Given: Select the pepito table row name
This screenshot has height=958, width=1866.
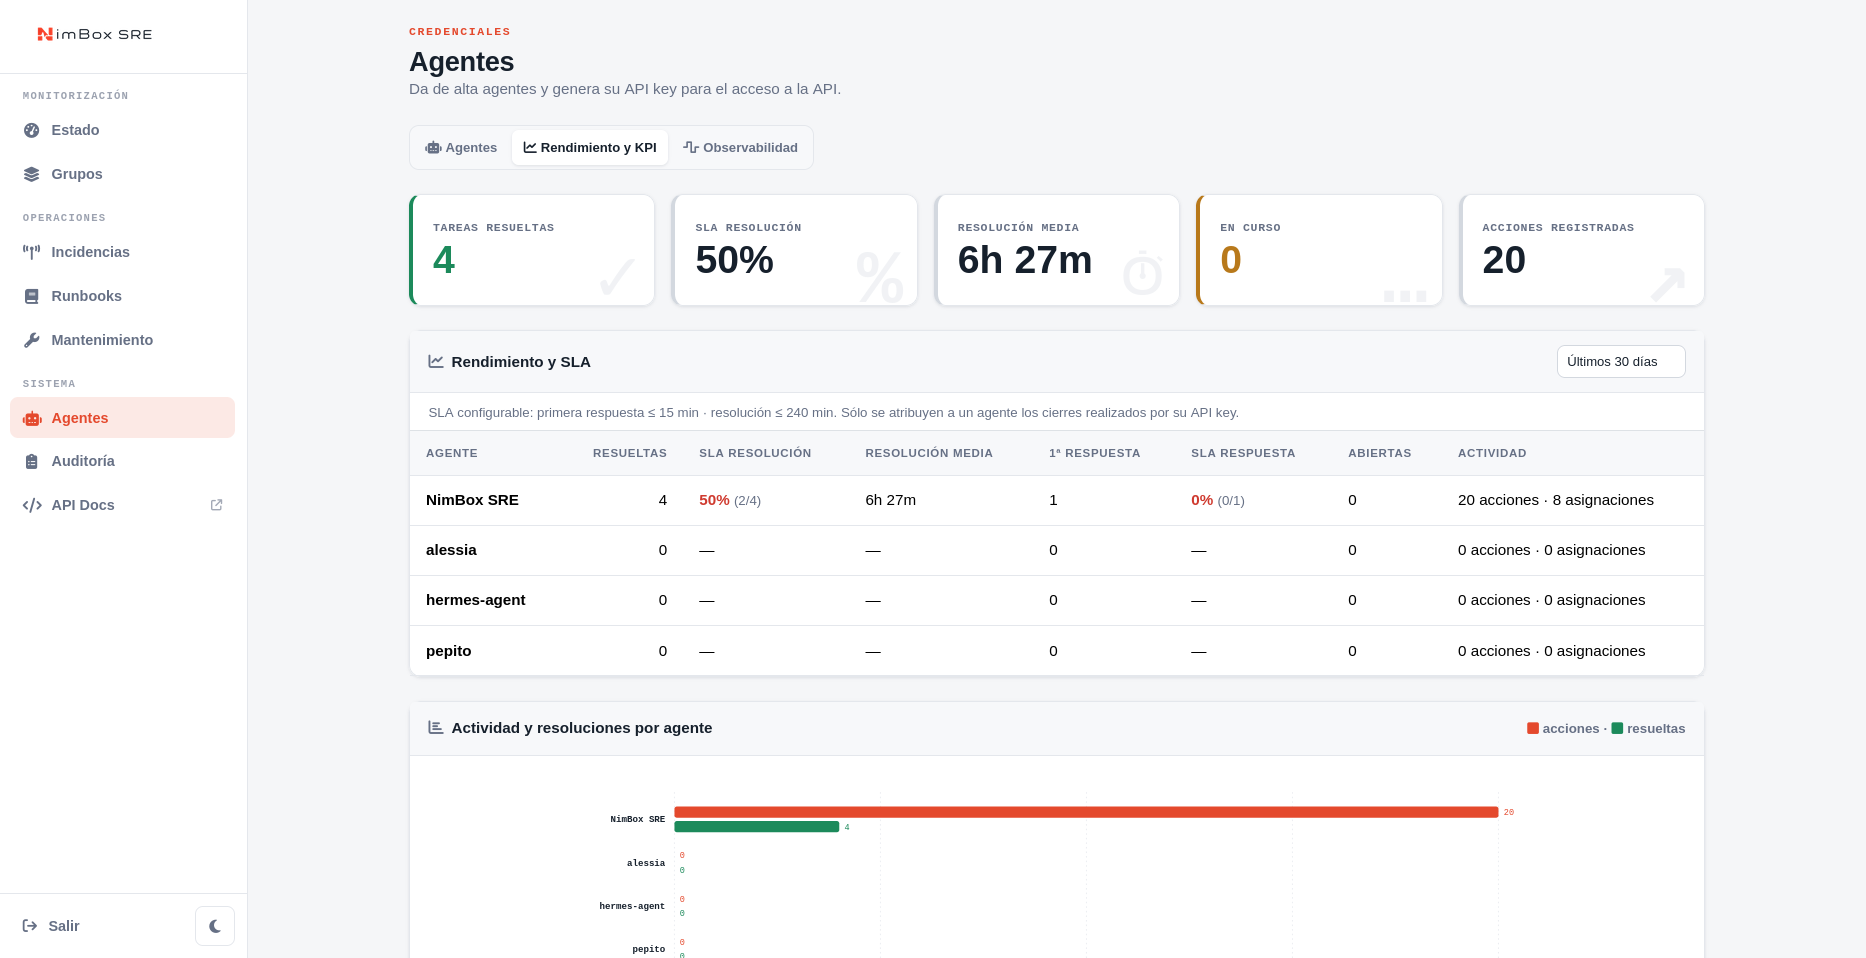Looking at the screenshot, I should pyautogui.click(x=448, y=651).
